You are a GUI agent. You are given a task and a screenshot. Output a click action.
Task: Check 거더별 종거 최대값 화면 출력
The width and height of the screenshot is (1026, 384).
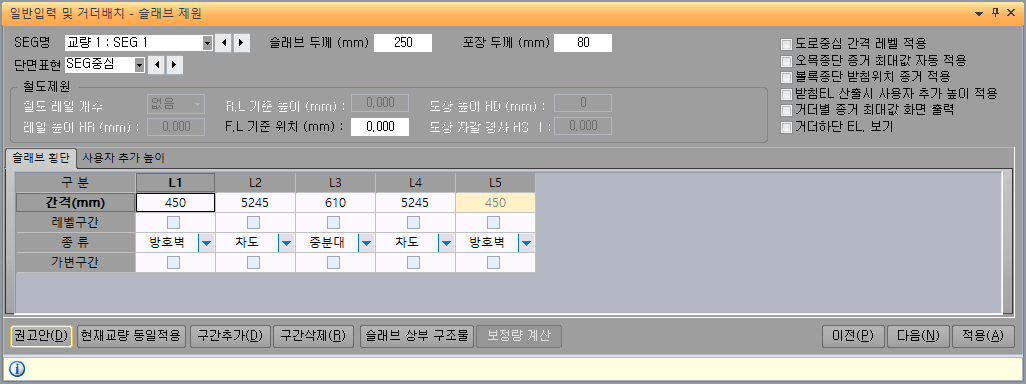pyautogui.click(x=787, y=111)
